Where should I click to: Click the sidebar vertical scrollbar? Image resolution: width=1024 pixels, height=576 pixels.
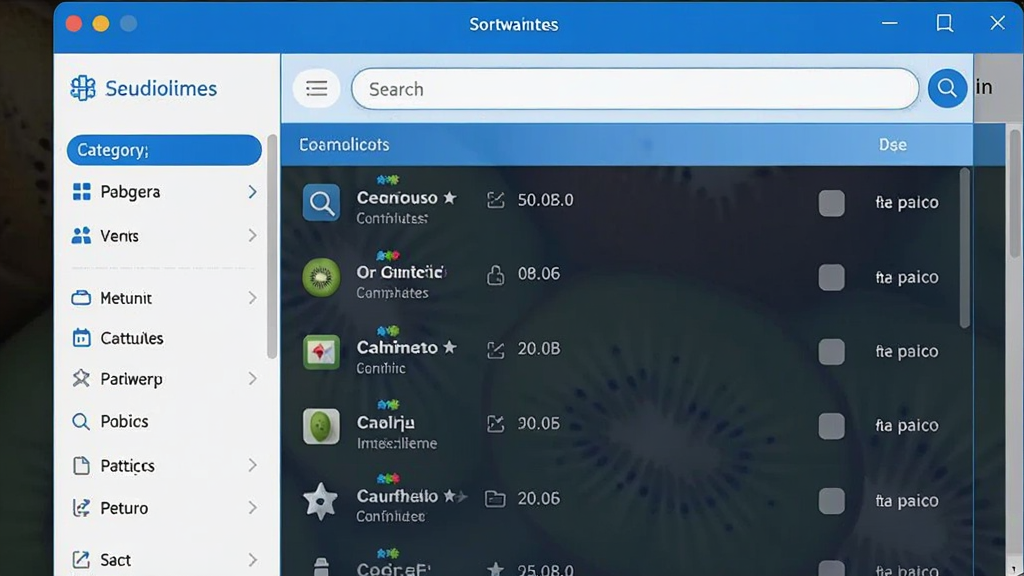(x=272, y=247)
